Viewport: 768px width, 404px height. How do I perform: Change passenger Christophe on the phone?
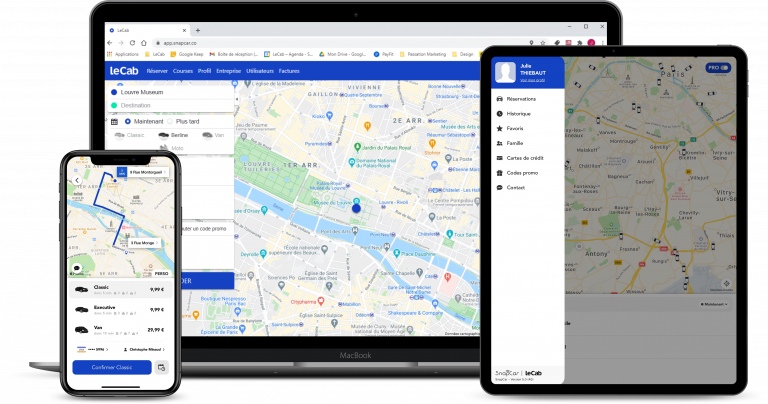tap(144, 350)
